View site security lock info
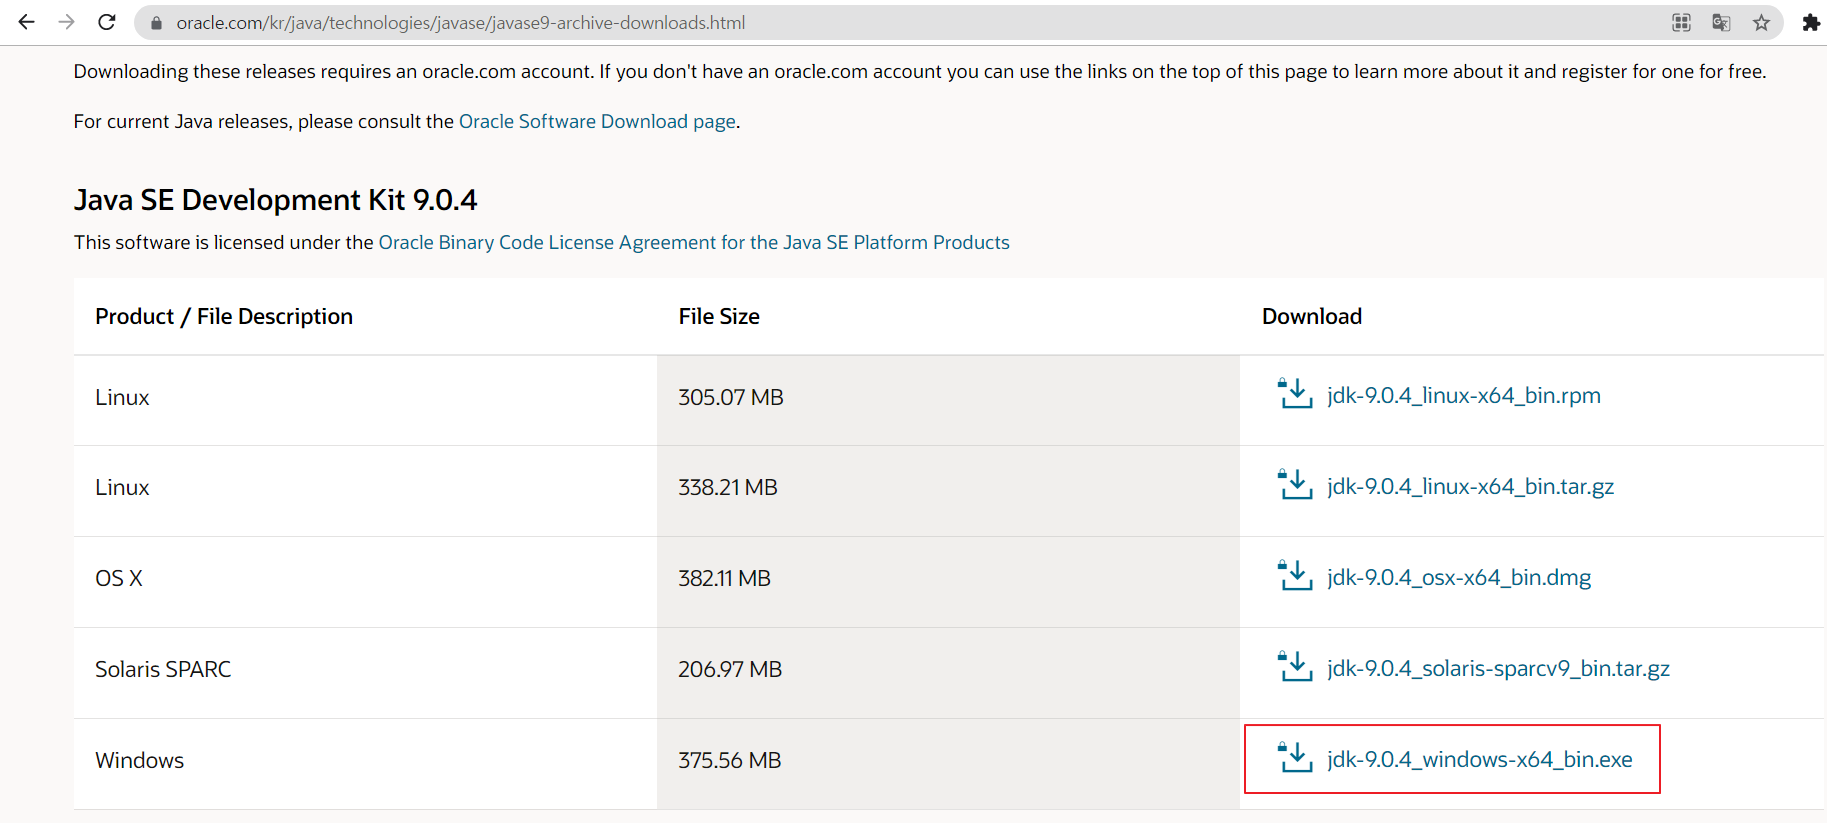Screen dimensions: 1827x823 156,22
